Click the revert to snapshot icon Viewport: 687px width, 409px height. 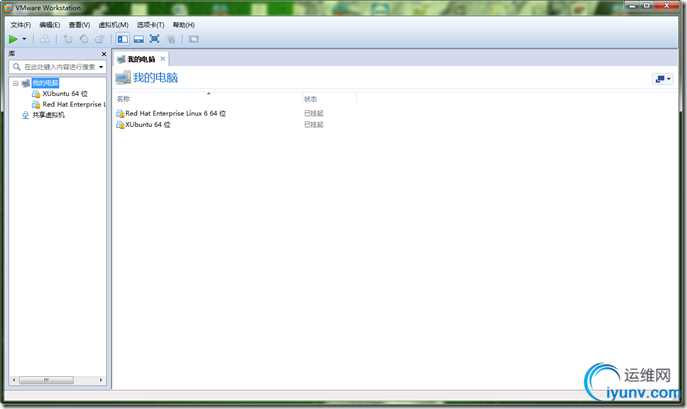coord(84,39)
